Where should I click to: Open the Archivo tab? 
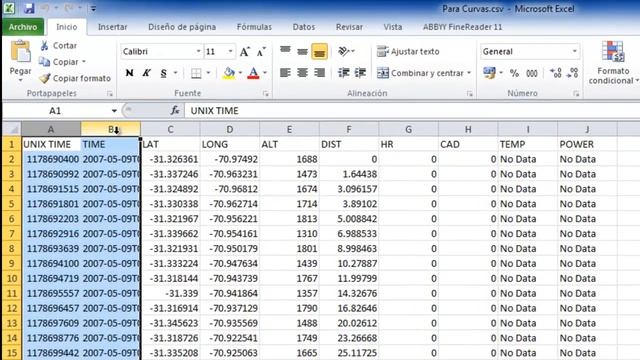[x=23, y=27]
